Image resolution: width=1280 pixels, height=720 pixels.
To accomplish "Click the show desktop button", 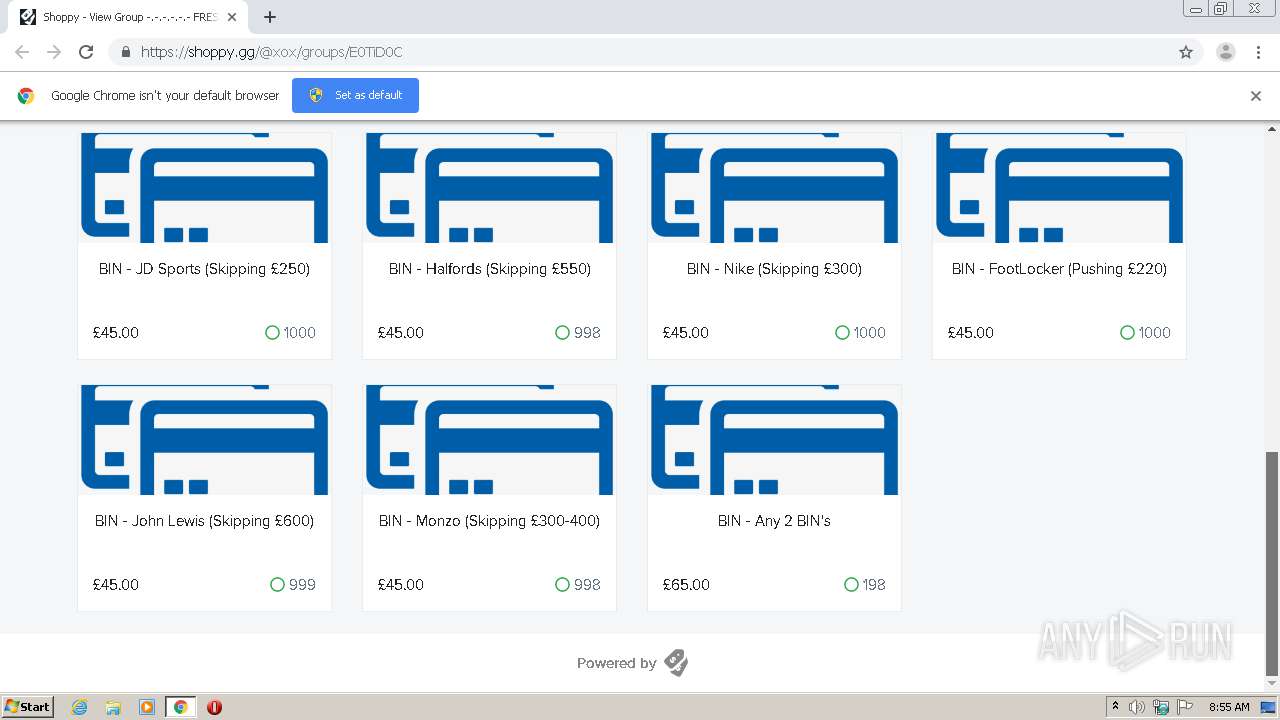I will [x=1269, y=707].
